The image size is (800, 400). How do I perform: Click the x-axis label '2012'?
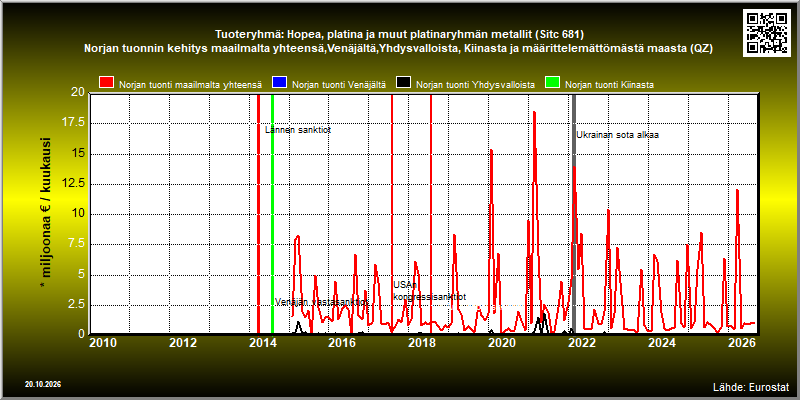[183, 343]
